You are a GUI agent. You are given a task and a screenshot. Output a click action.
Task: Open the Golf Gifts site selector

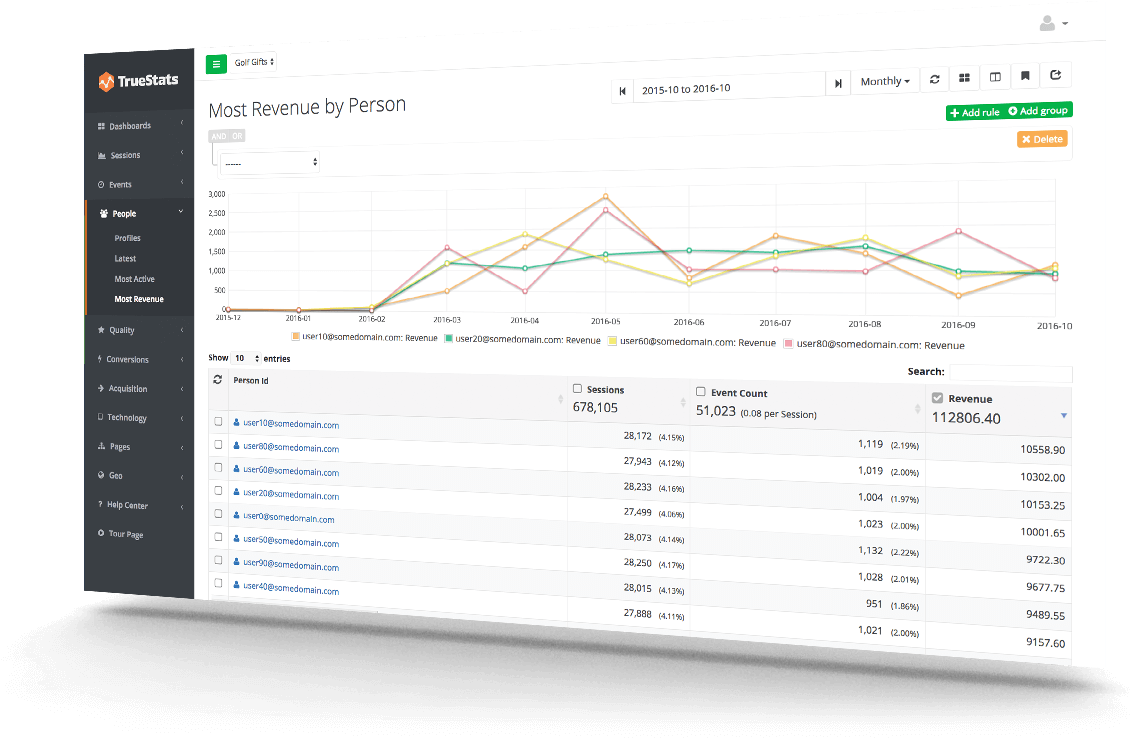coord(254,62)
